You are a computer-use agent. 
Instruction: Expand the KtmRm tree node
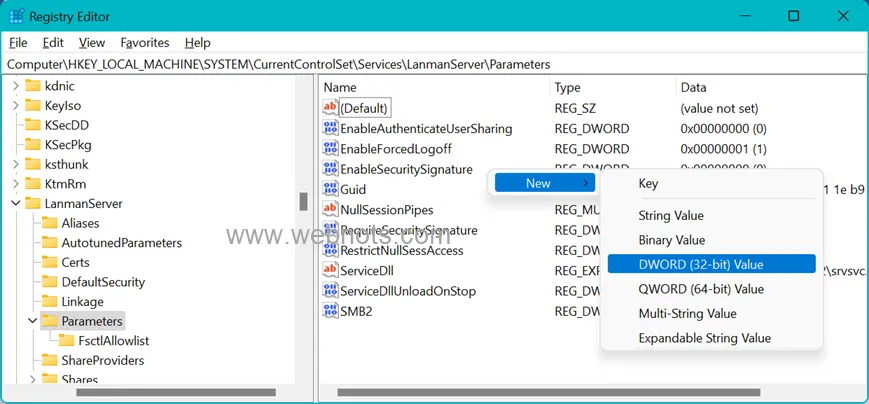tap(16, 184)
